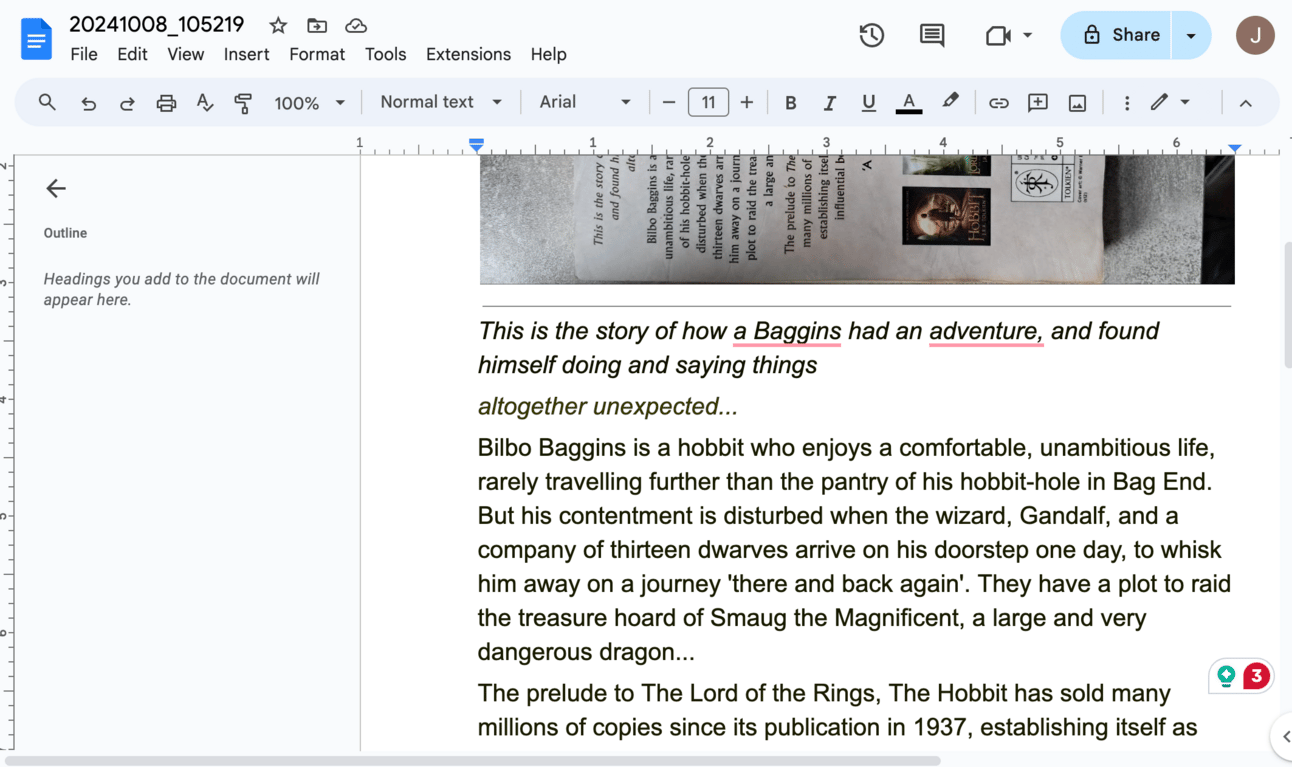Click the insert image icon
The height and width of the screenshot is (767, 1292).
tap(1077, 103)
